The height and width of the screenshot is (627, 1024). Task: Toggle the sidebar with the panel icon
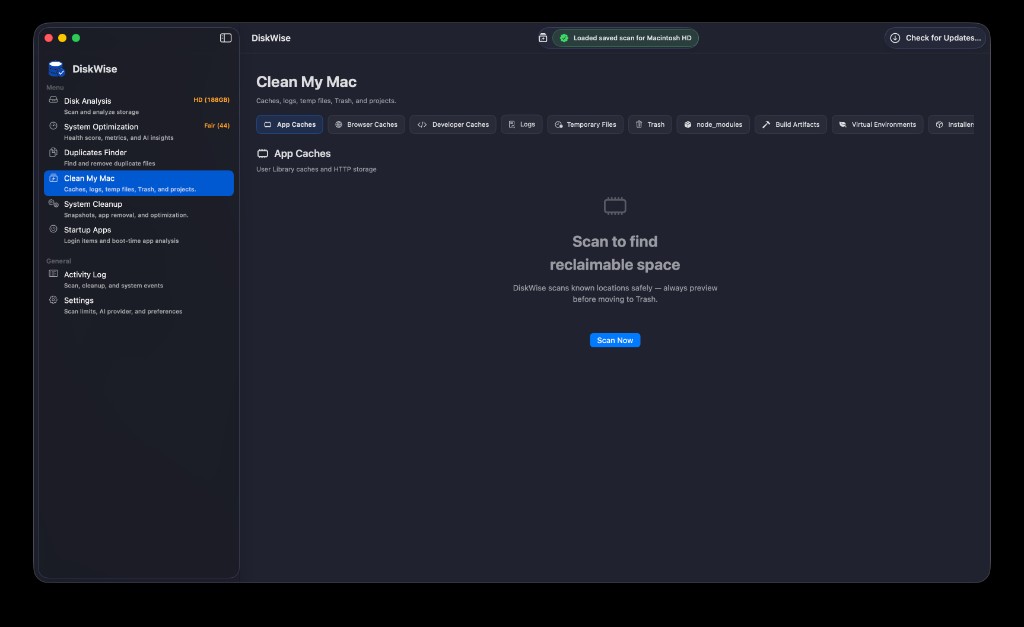click(x=225, y=38)
